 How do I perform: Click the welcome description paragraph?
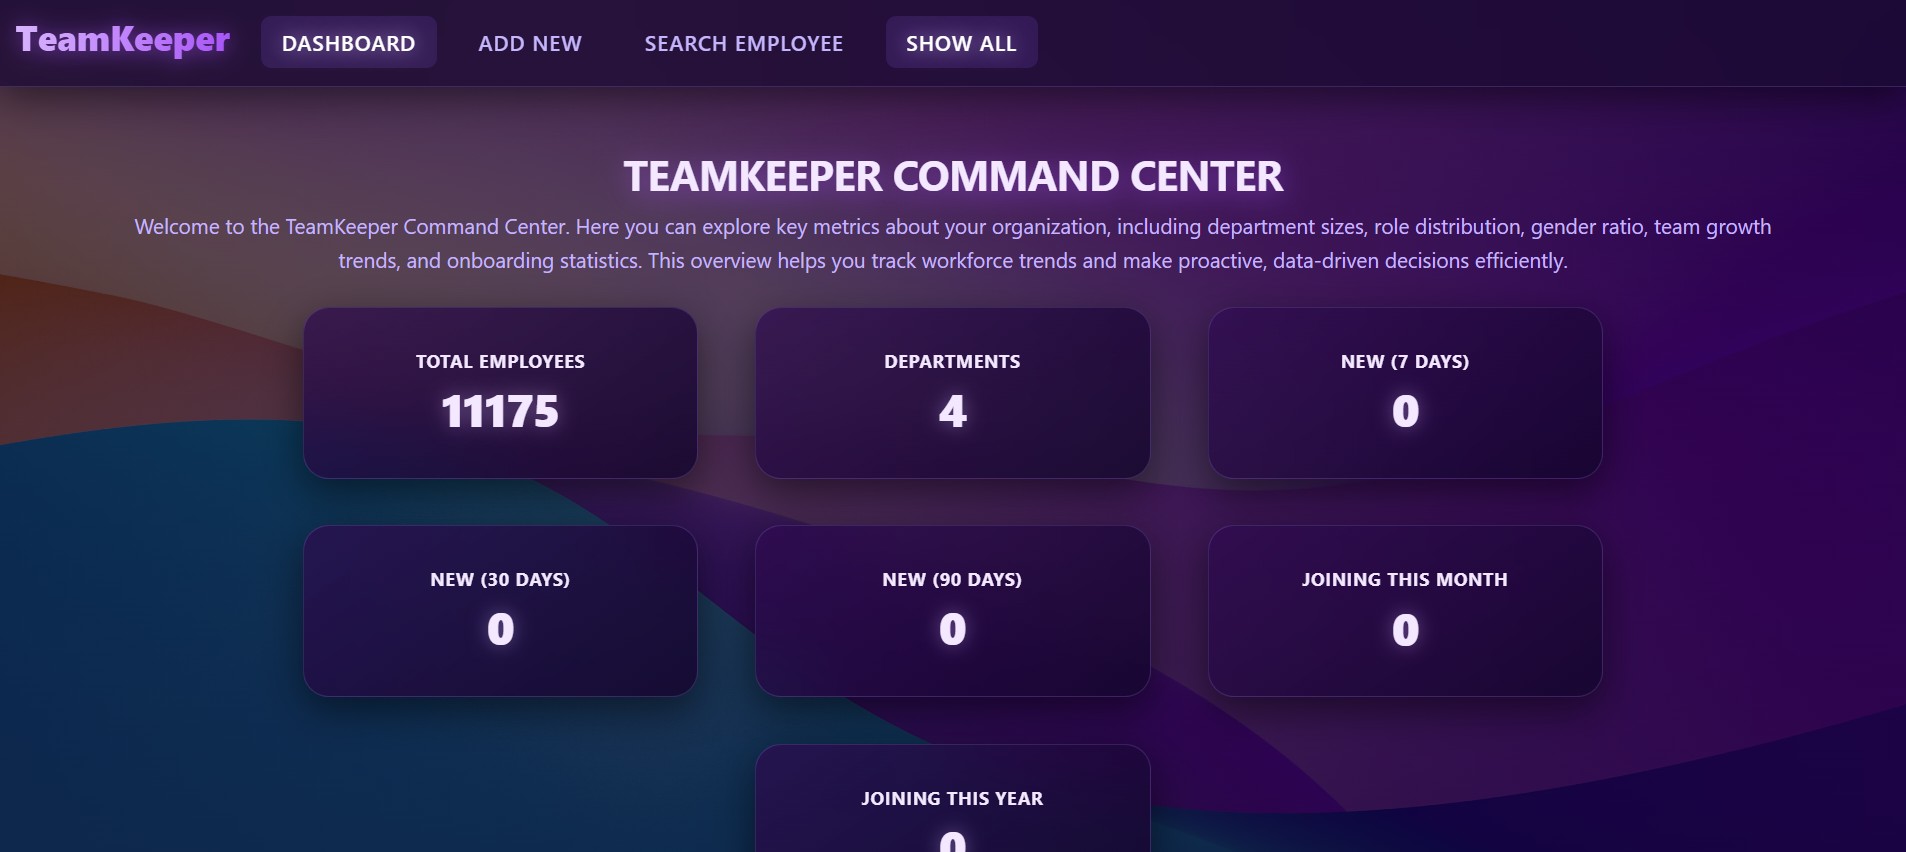click(953, 244)
